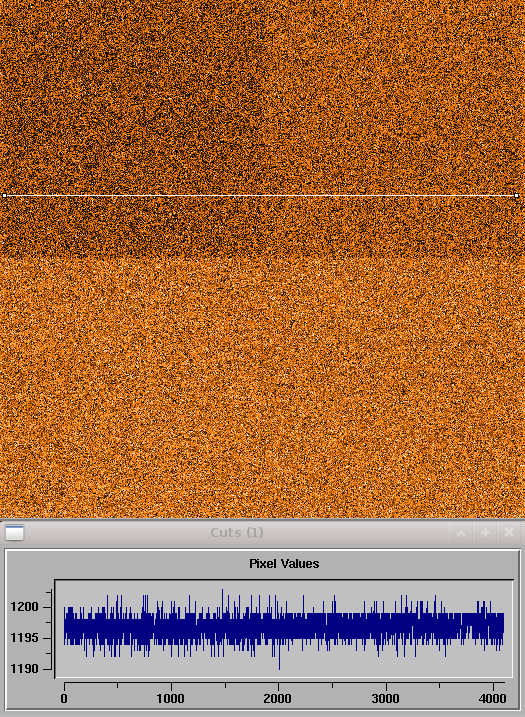Click the 1190 label on the y-axis
This screenshot has height=717, width=525.
coord(28,669)
